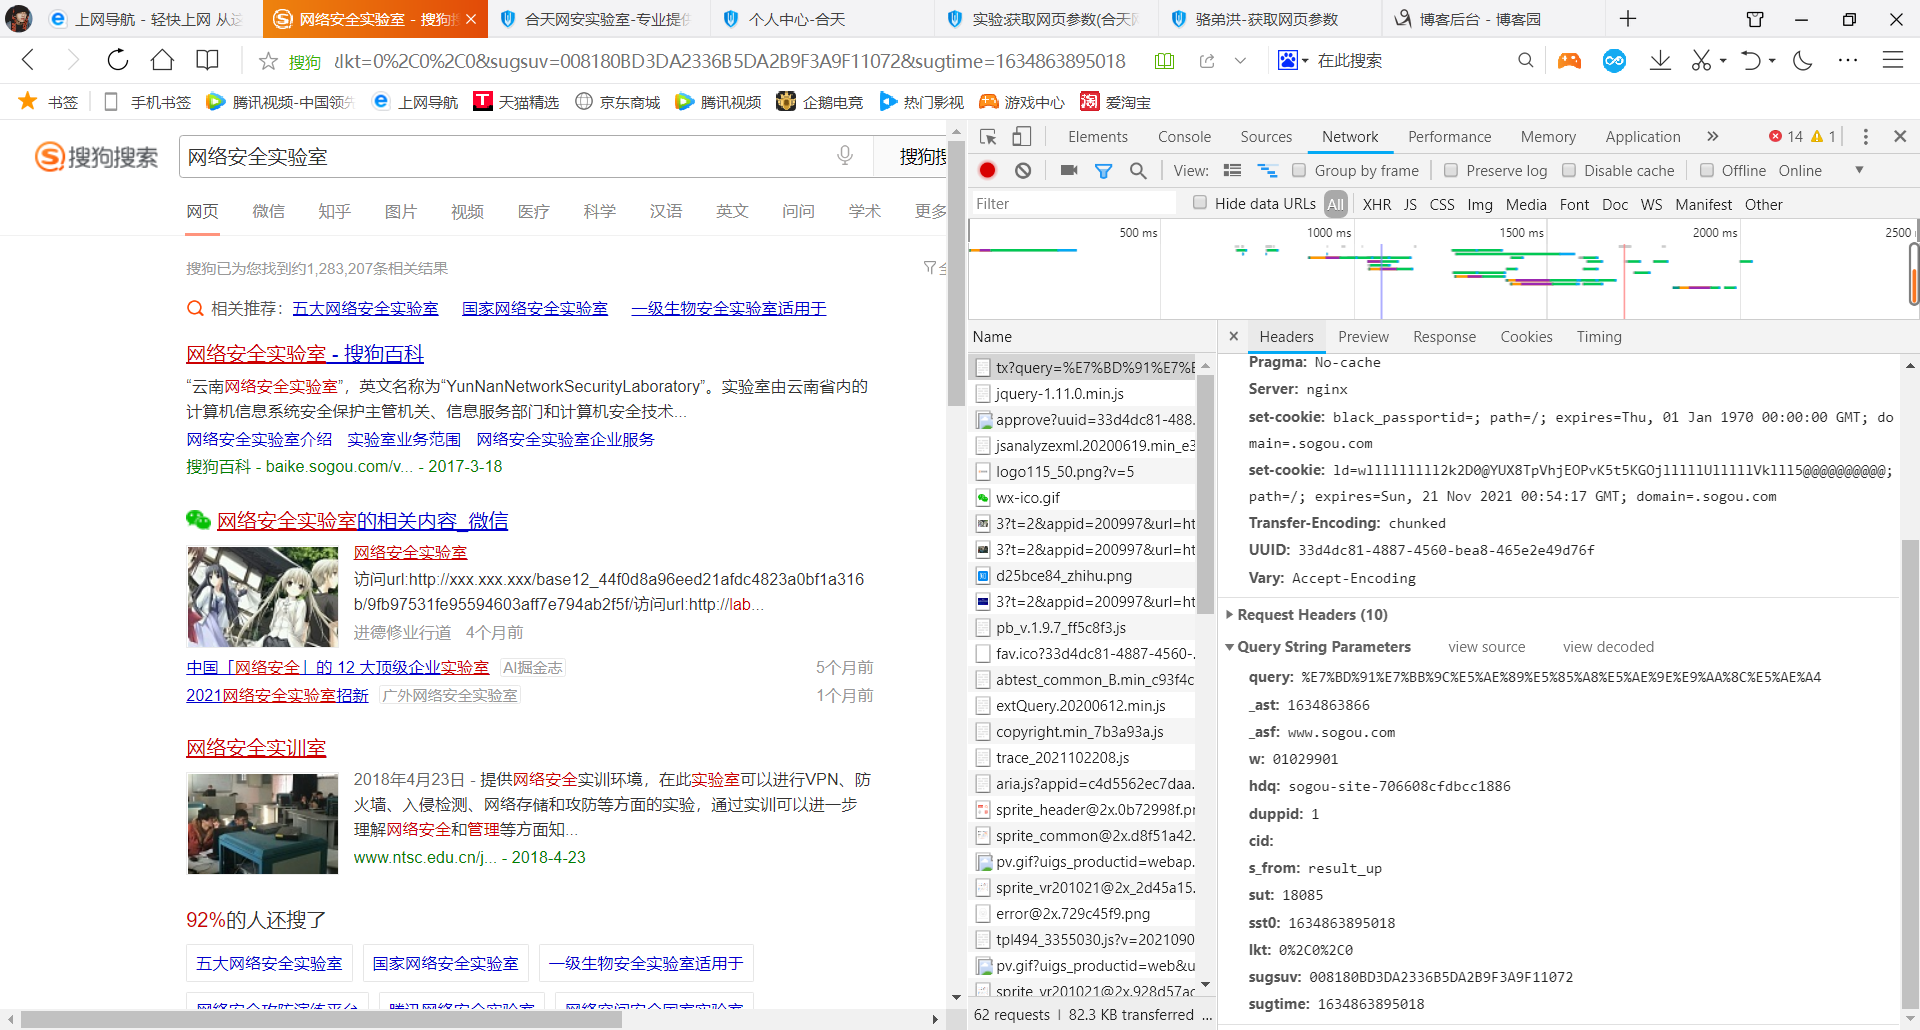The image size is (1920, 1030).
Task: Switch to large request rows view icon
Action: 1233,170
